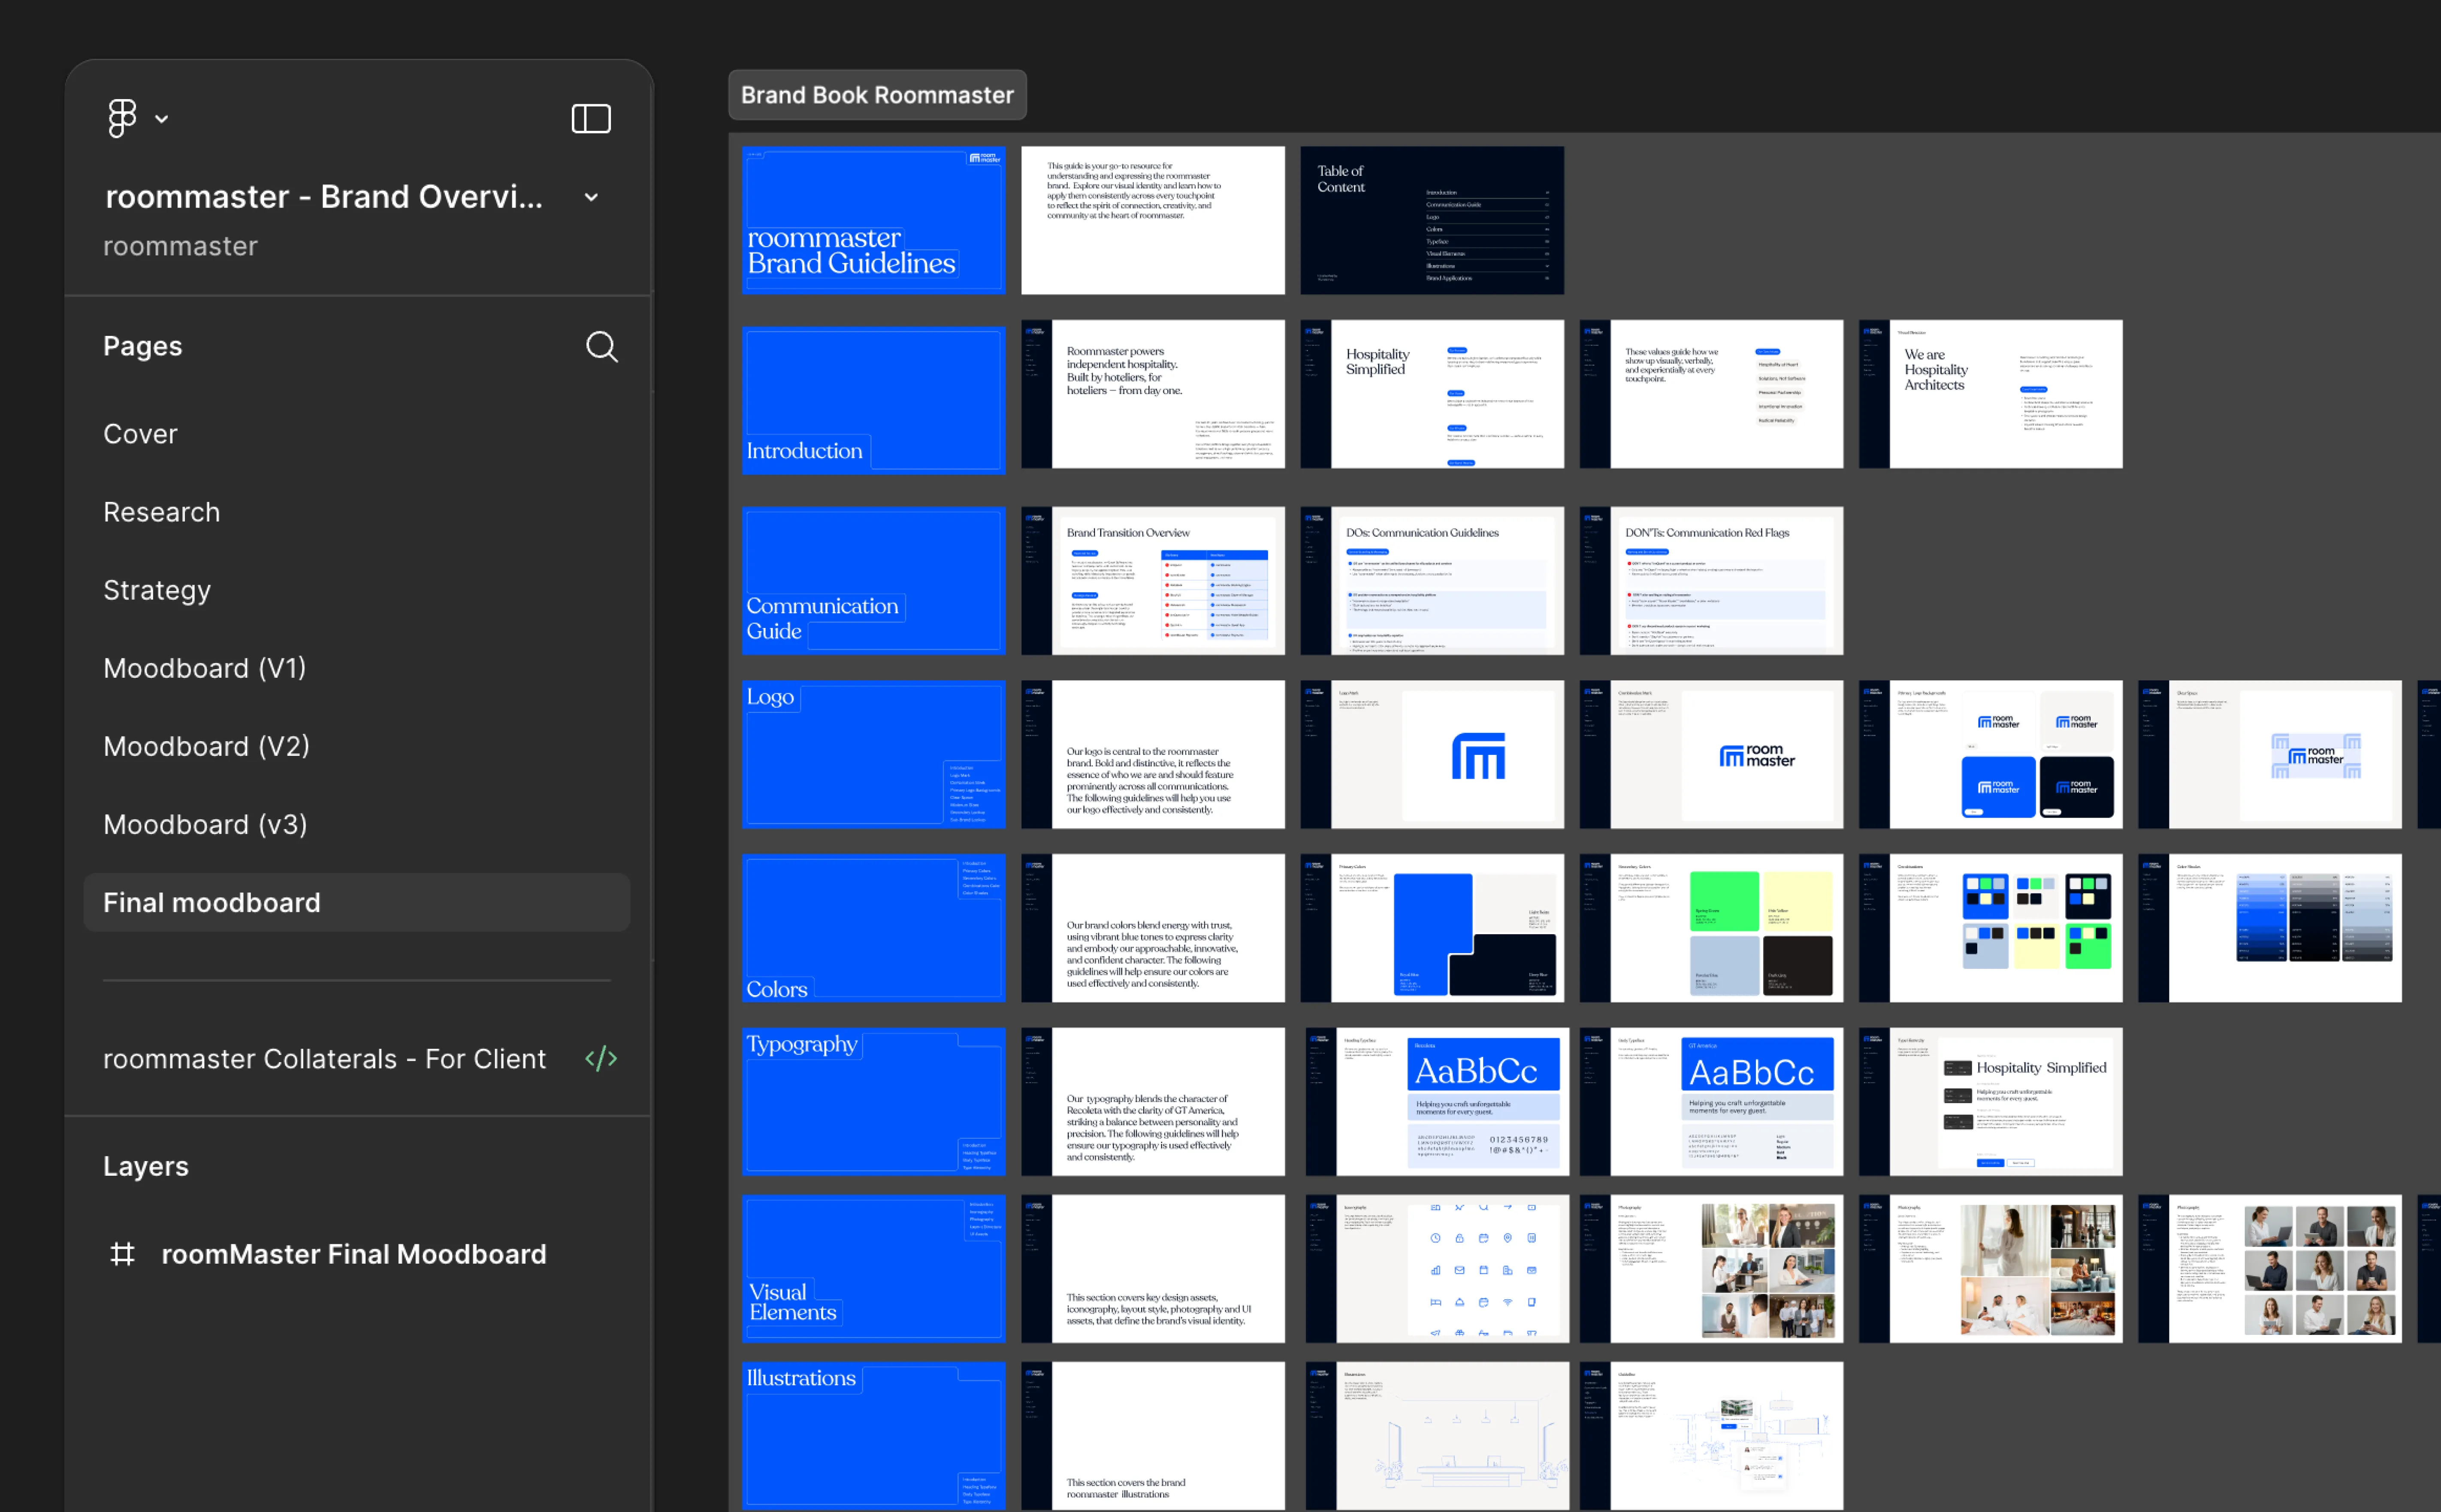The height and width of the screenshot is (1512, 2441).
Task: Click the code icon beside Collaterals page
Action: point(601,1058)
